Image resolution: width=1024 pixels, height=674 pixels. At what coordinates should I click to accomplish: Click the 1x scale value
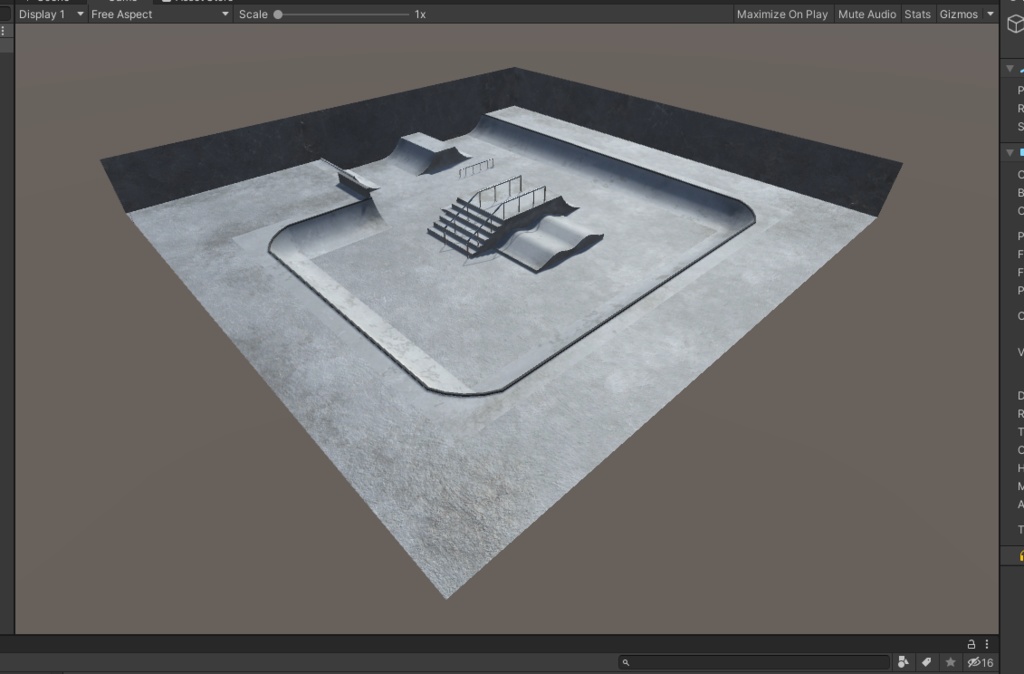pos(420,14)
